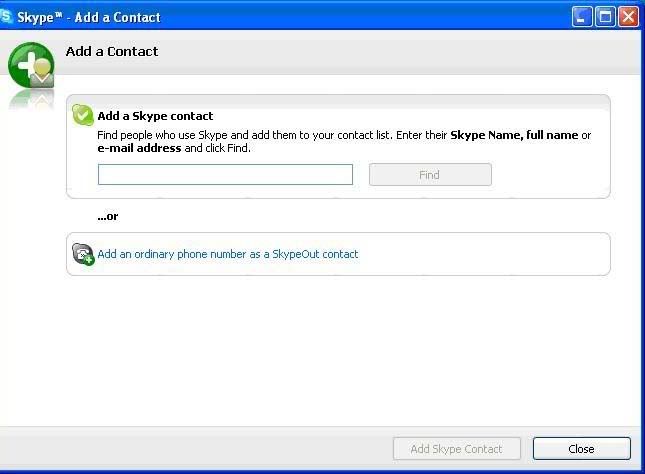The height and width of the screenshot is (474, 645).
Task: Maximize the Add a Contact window
Action: tap(605, 17)
